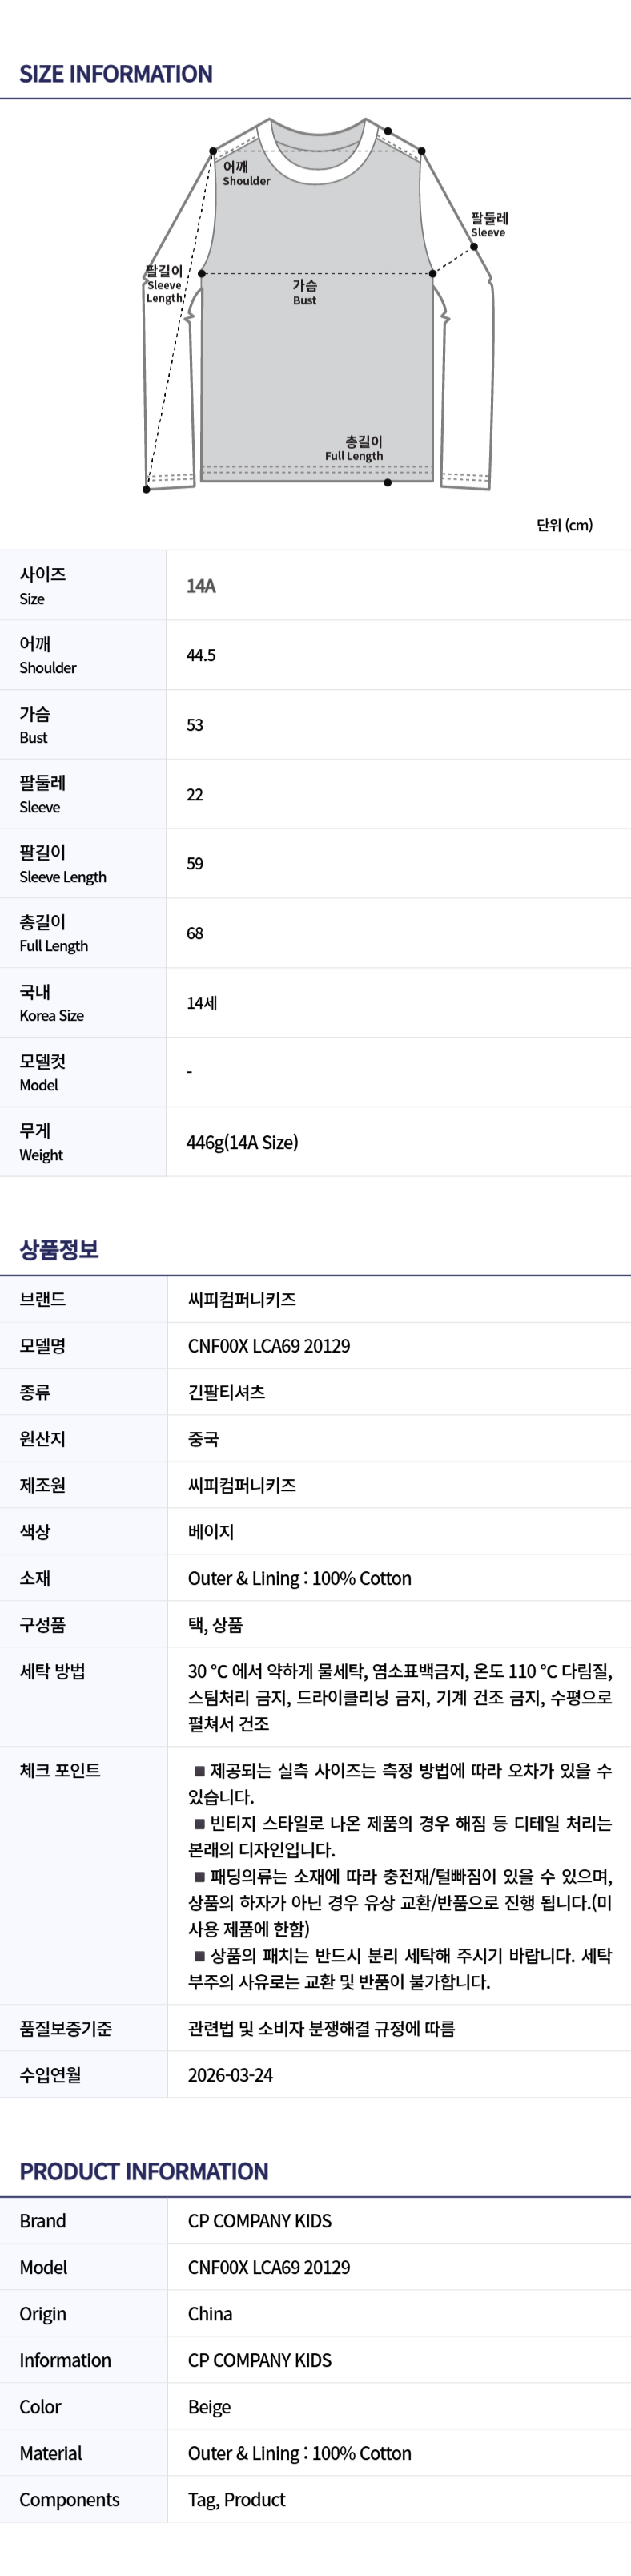
Task: Click the Full Length label in the diagram
Action: [x=355, y=448]
